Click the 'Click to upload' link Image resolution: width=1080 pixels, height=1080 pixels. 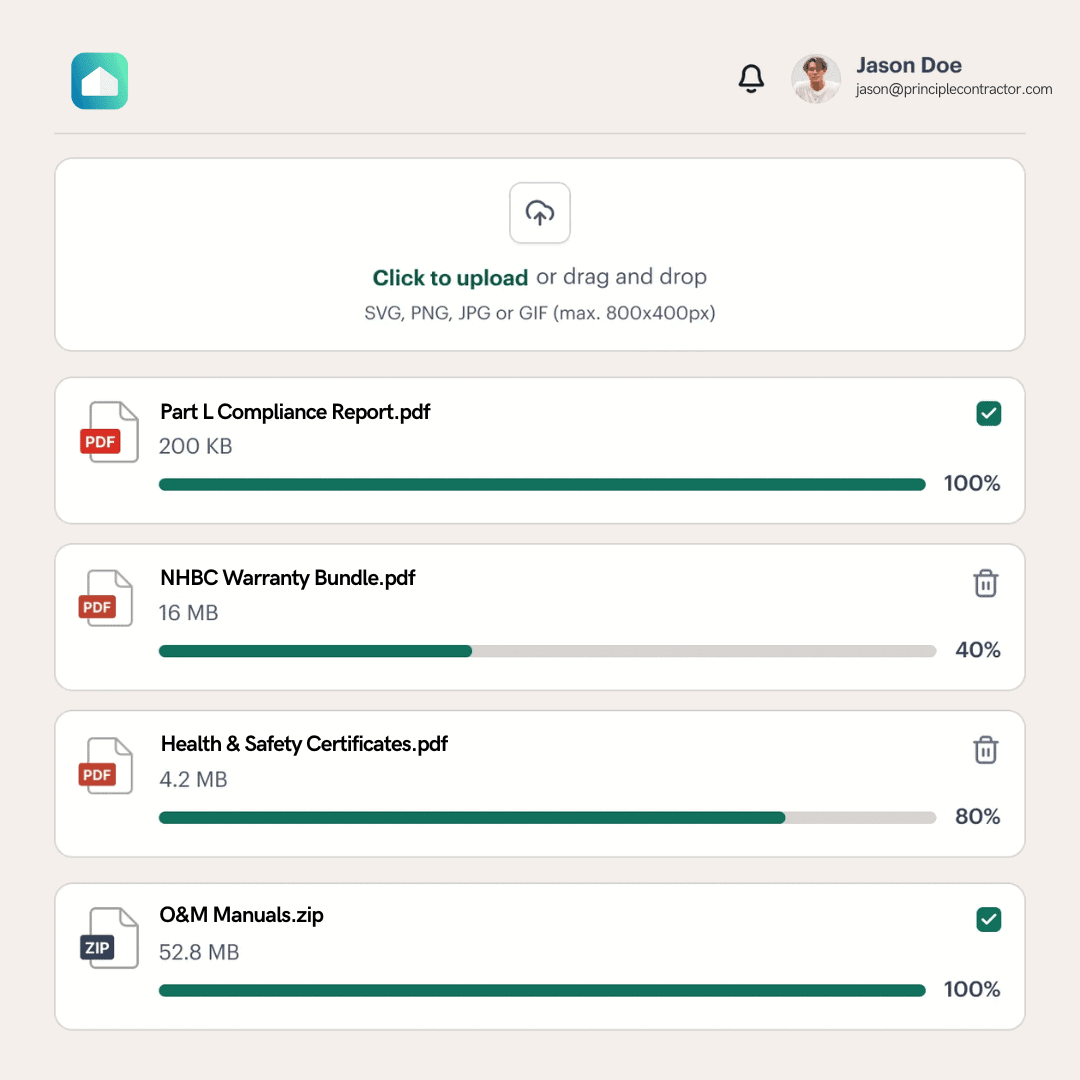pyautogui.click(x=450, y=278)
